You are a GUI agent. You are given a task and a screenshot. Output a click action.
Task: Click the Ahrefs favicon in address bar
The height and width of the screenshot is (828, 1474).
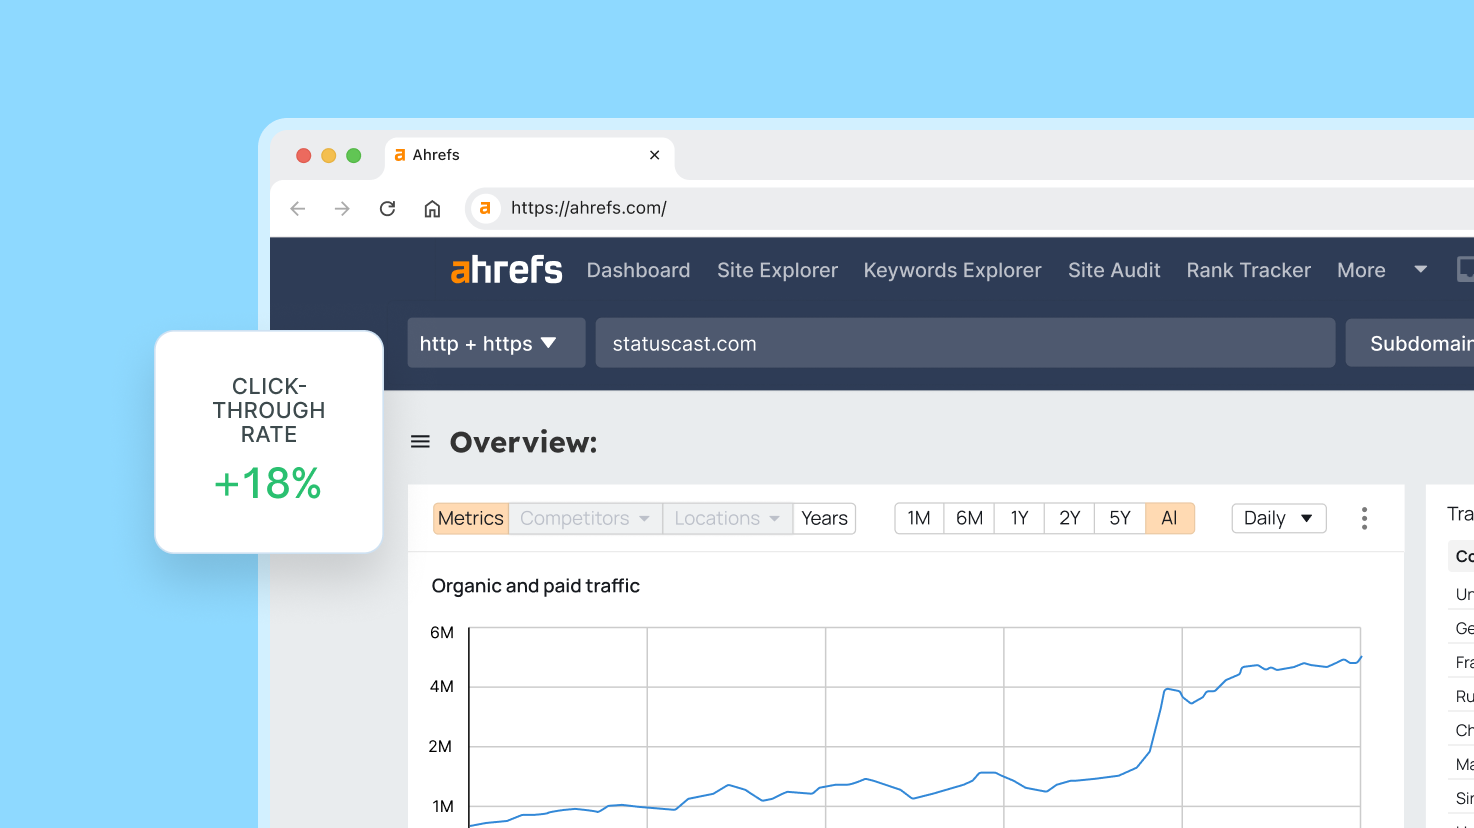pyautogui.click(x=485, y=208)
